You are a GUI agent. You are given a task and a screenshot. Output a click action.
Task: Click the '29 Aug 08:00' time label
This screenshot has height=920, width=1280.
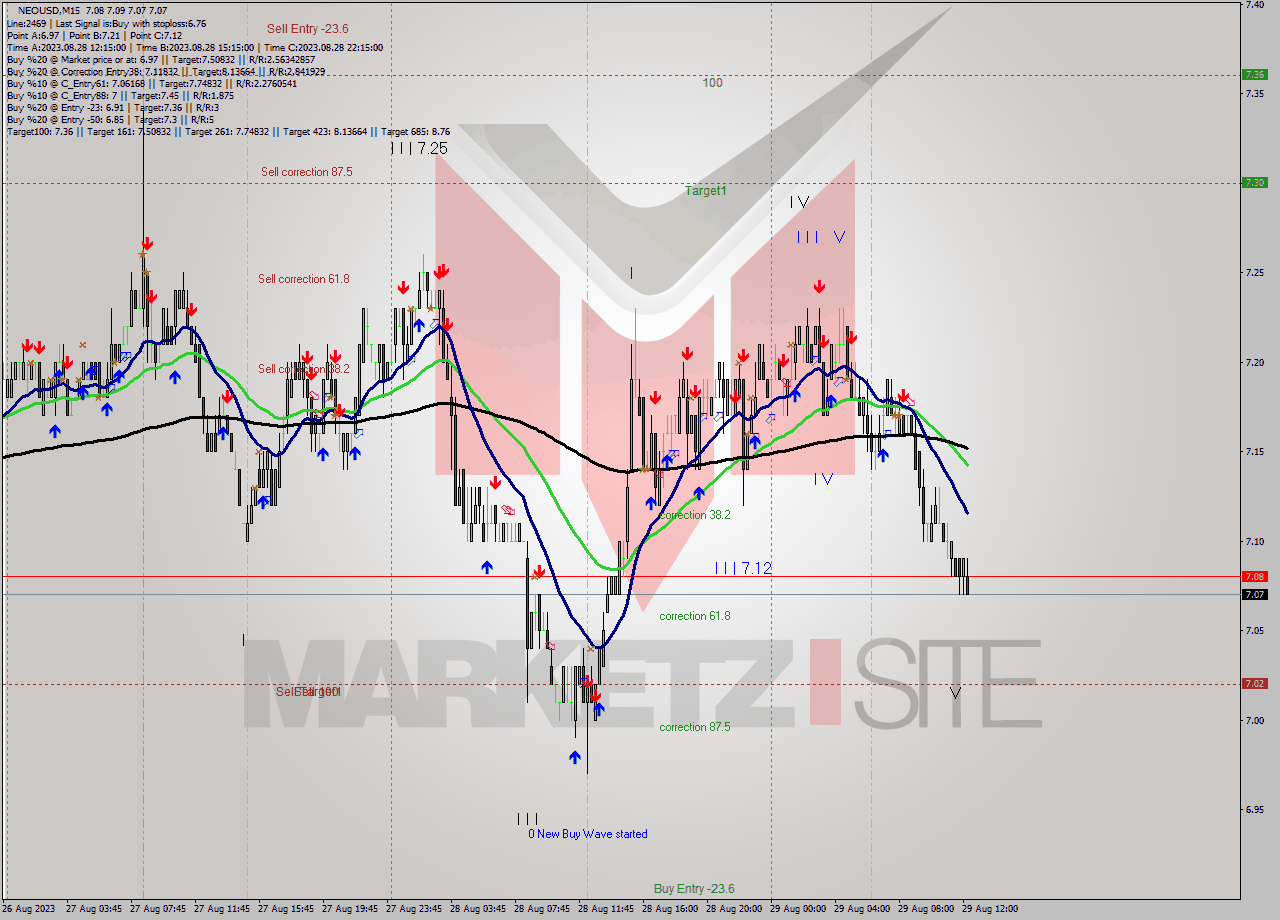point(926,909)
